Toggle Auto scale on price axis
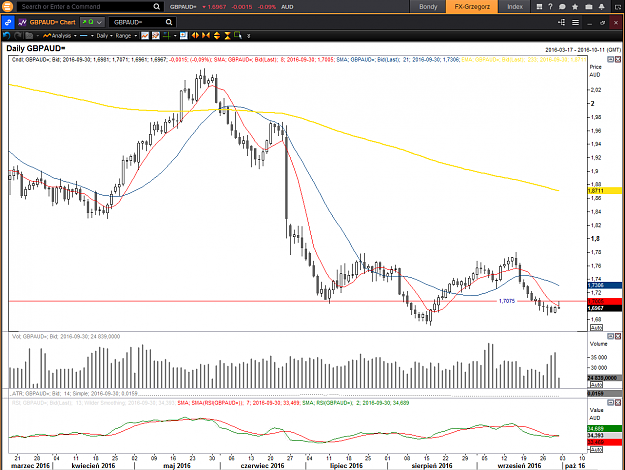 [x=596, y=328]
